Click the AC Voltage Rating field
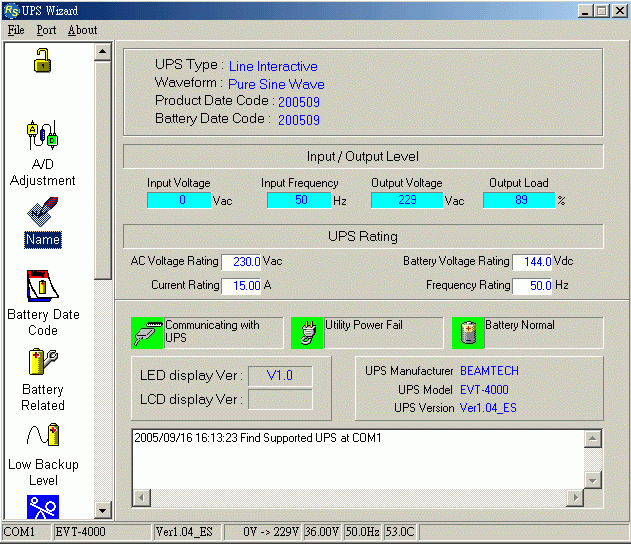The image size is (631, 544). coord(241,262)
